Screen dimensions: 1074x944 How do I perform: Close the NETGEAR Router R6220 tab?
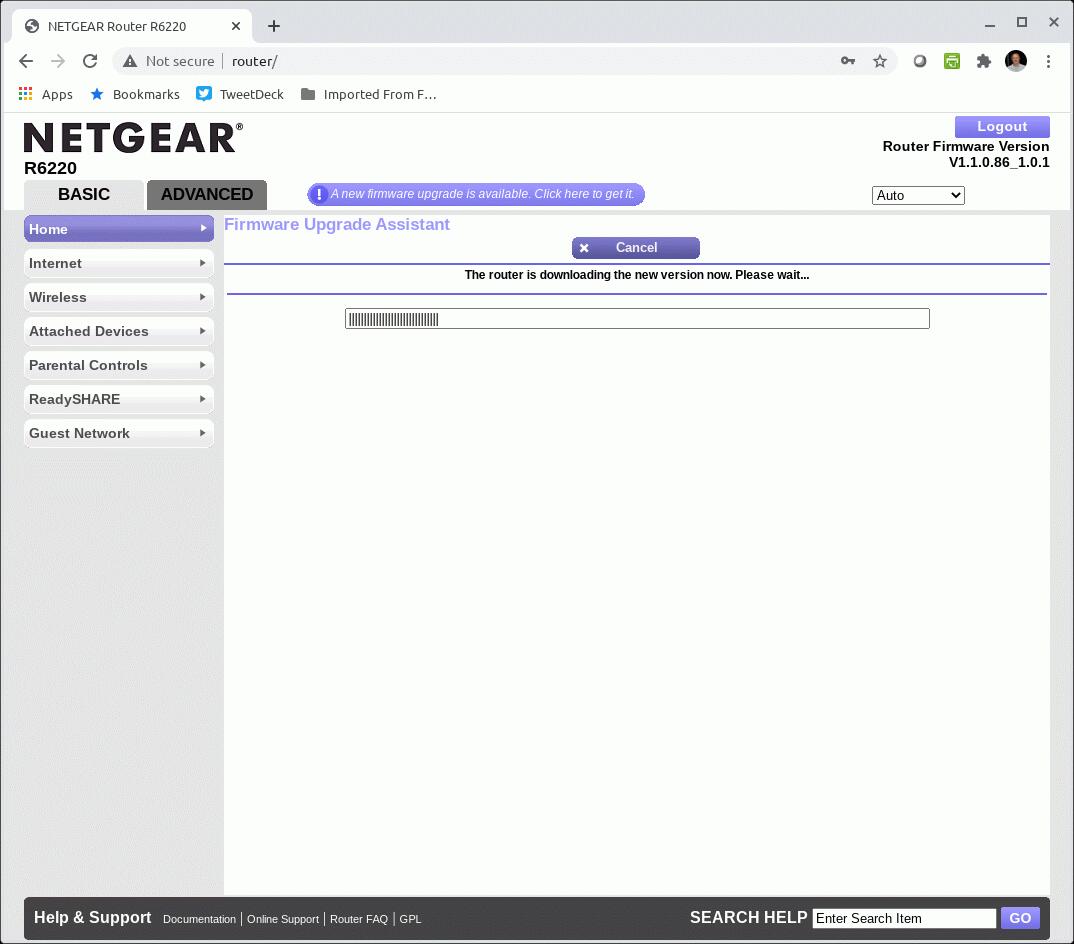tap(236, 26)
